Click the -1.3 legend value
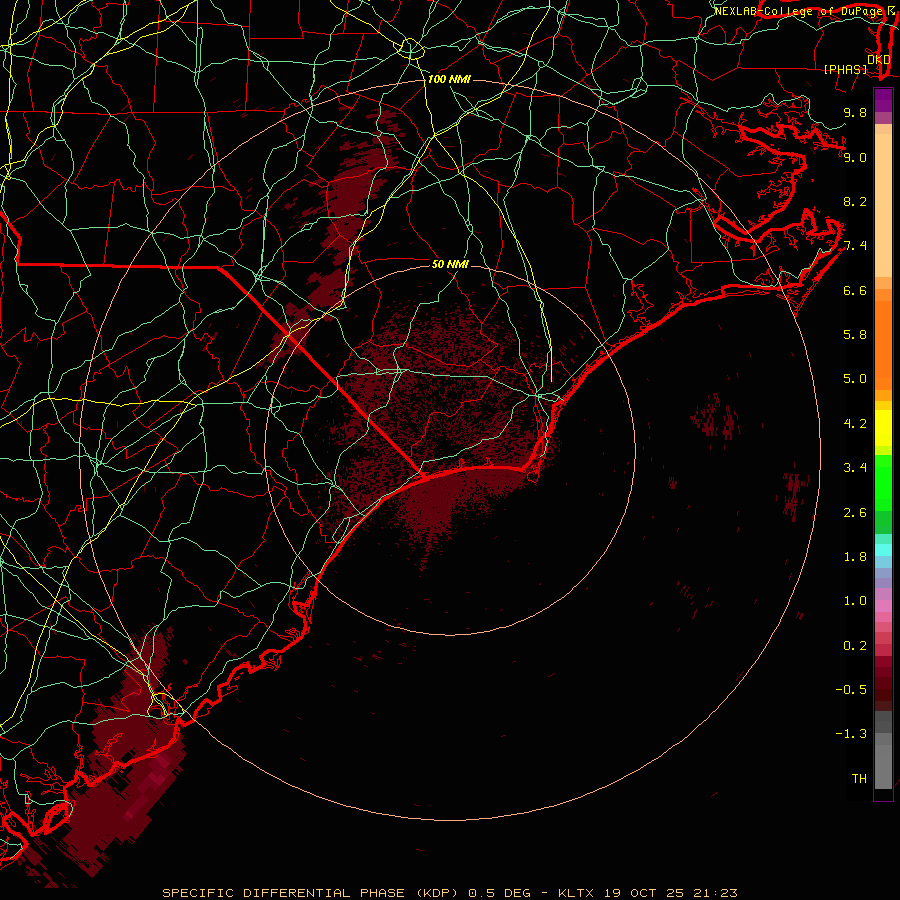Image resolution: width=900 pixels, height=900 pixels. 851,734
